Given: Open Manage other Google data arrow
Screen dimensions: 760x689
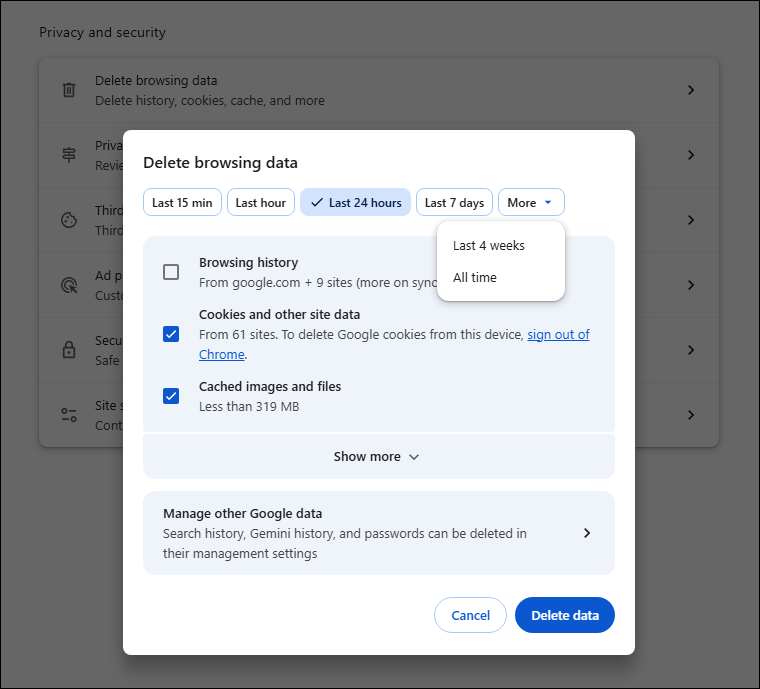Looking at the screenshot, I should point(587,533).
